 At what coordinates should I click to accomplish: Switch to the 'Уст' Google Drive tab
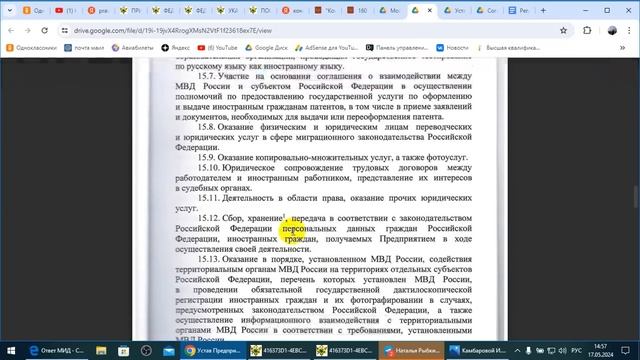click(x=455, y=11)
